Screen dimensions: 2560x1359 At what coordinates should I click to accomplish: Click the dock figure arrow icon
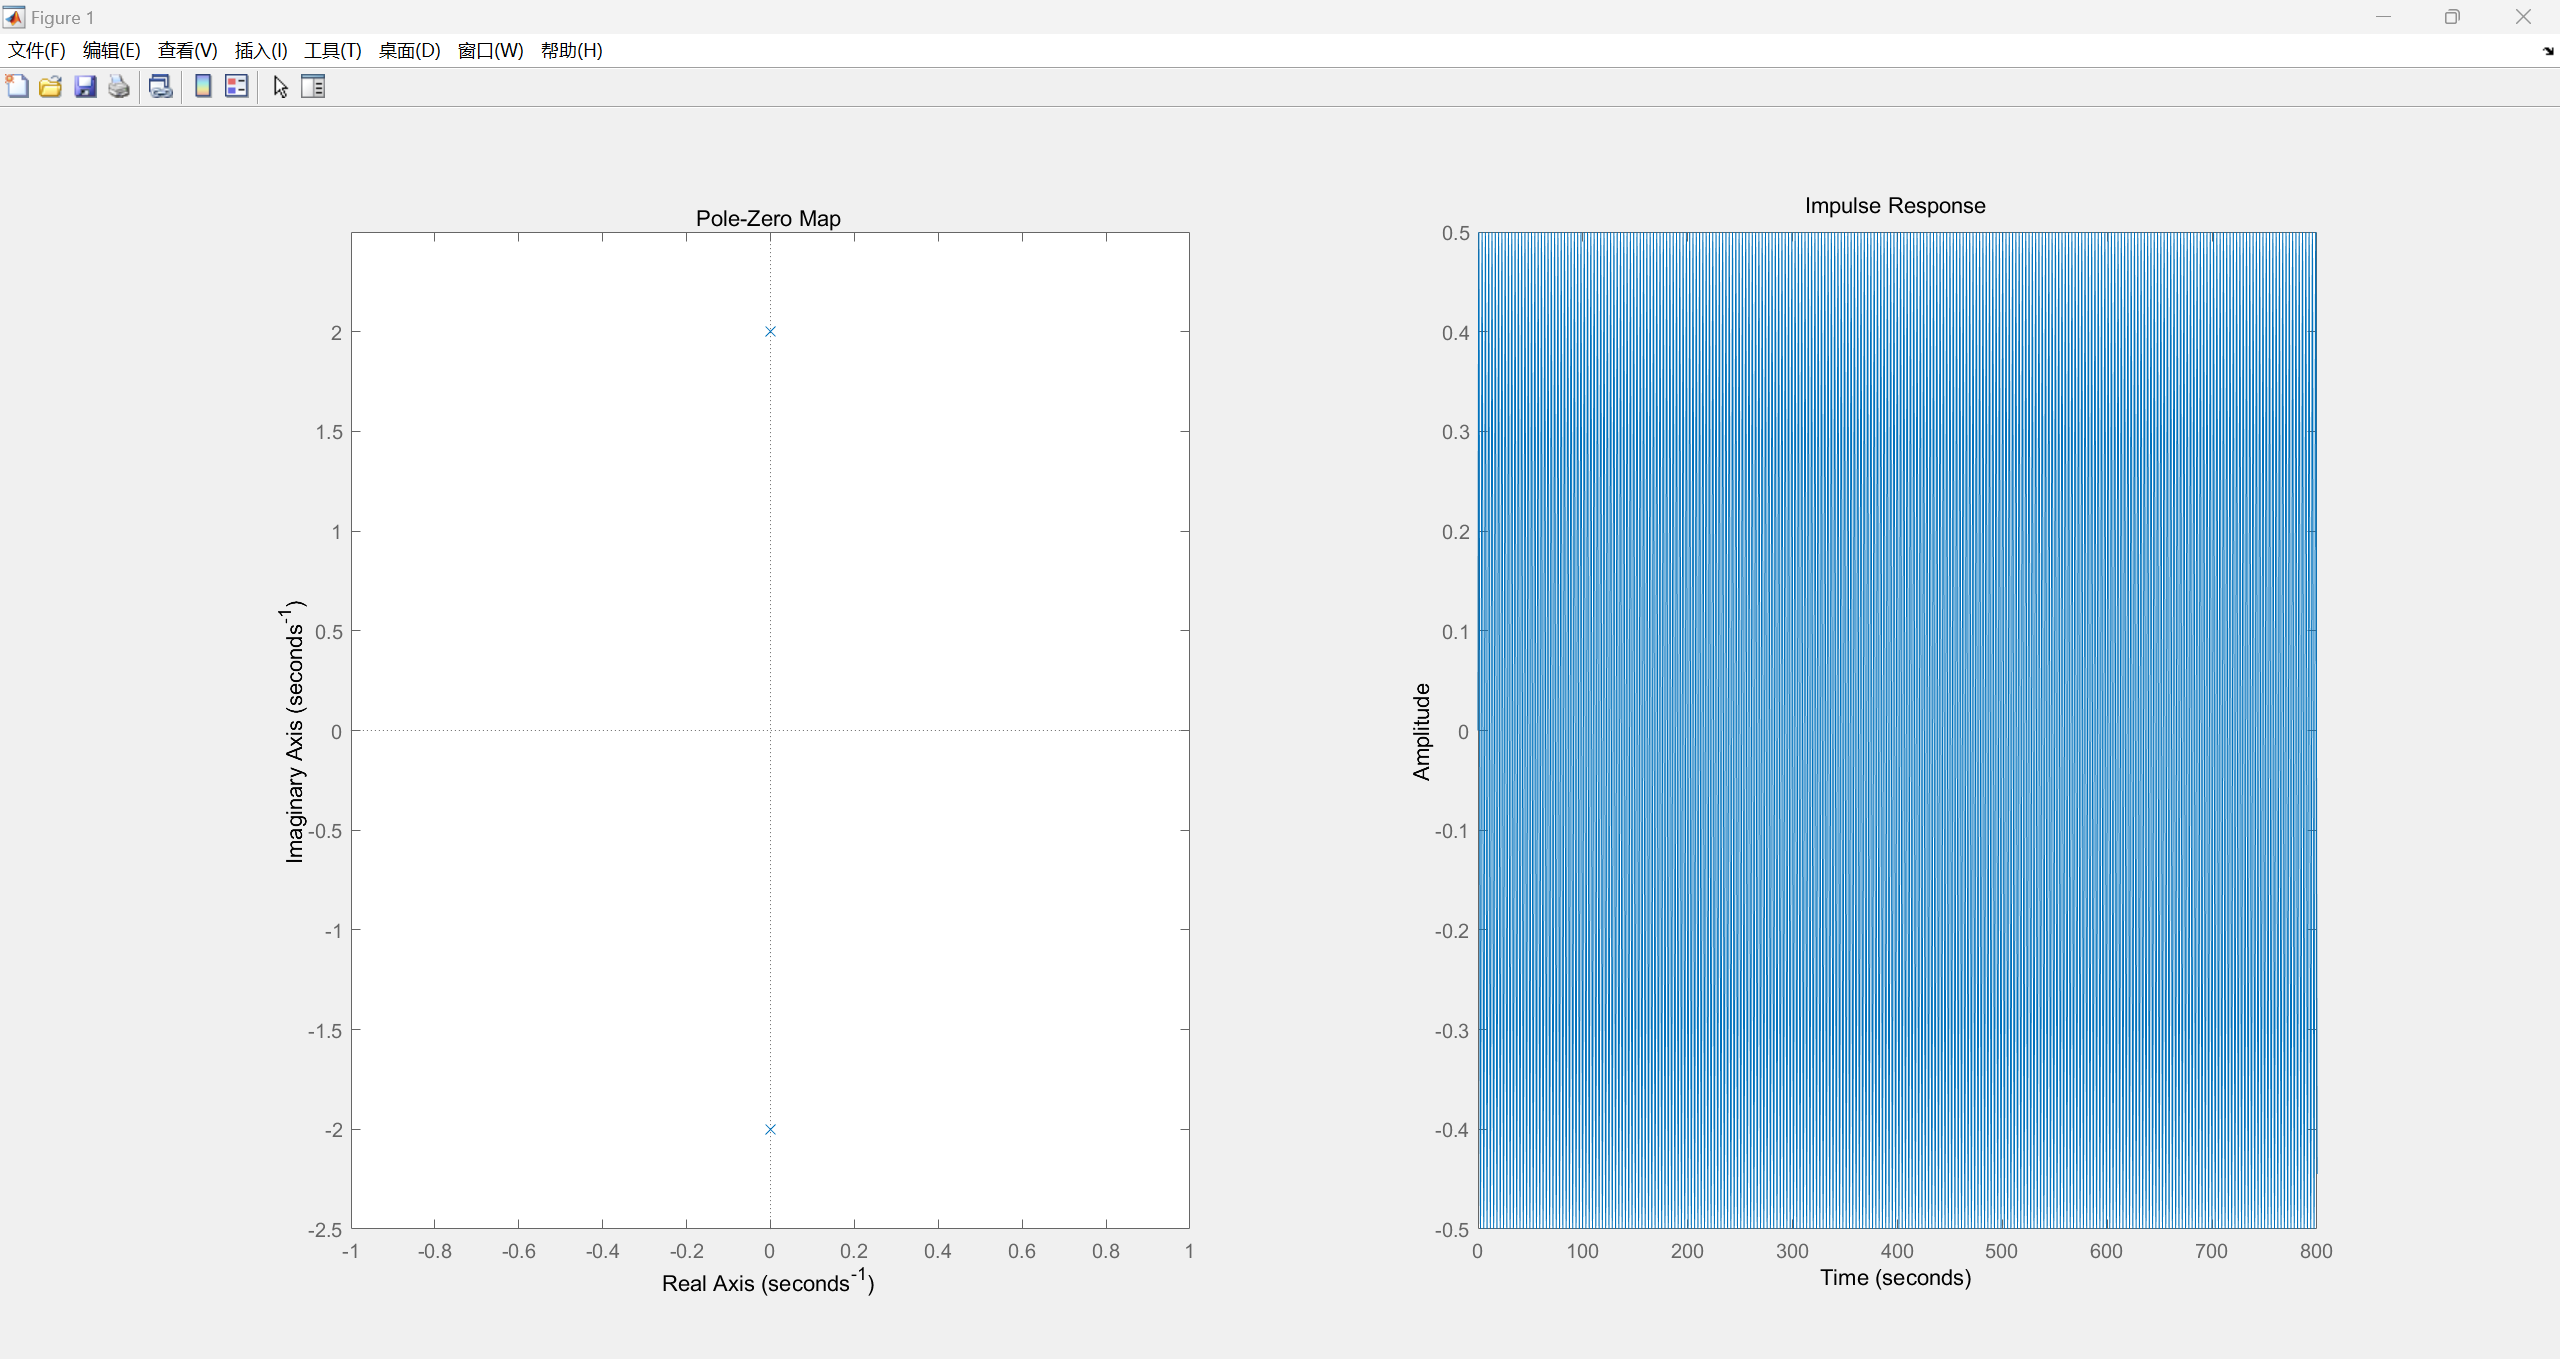click(2547, 51)
